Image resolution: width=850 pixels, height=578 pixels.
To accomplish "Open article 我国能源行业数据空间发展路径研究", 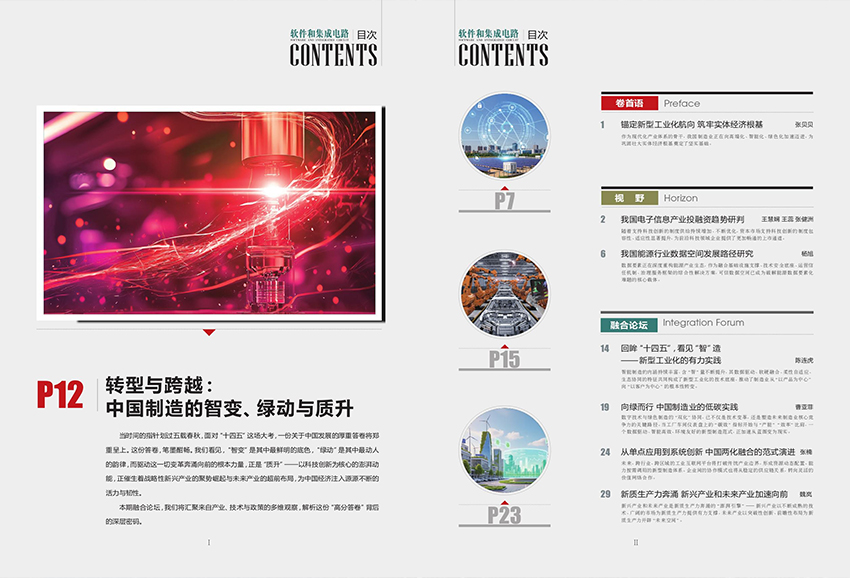I will (686, 254).
